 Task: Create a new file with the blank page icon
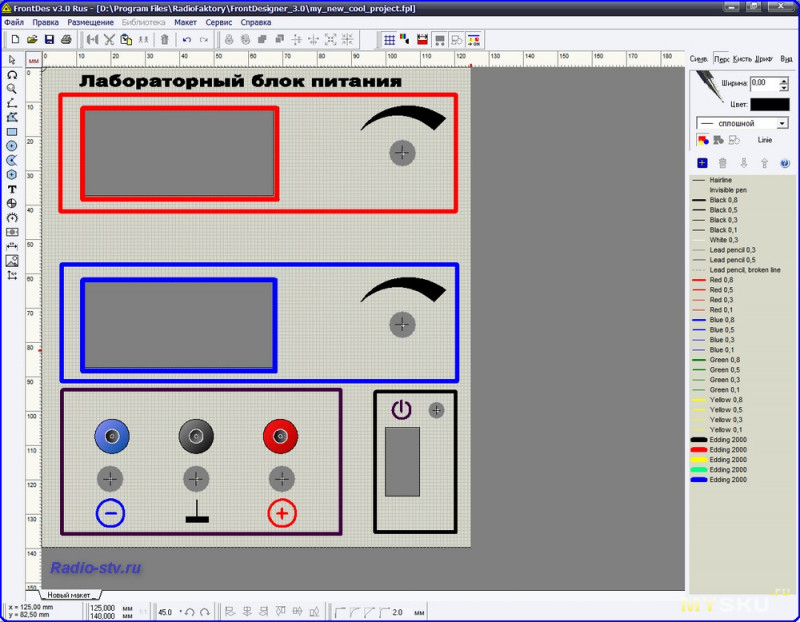click(x=15, y=40)
